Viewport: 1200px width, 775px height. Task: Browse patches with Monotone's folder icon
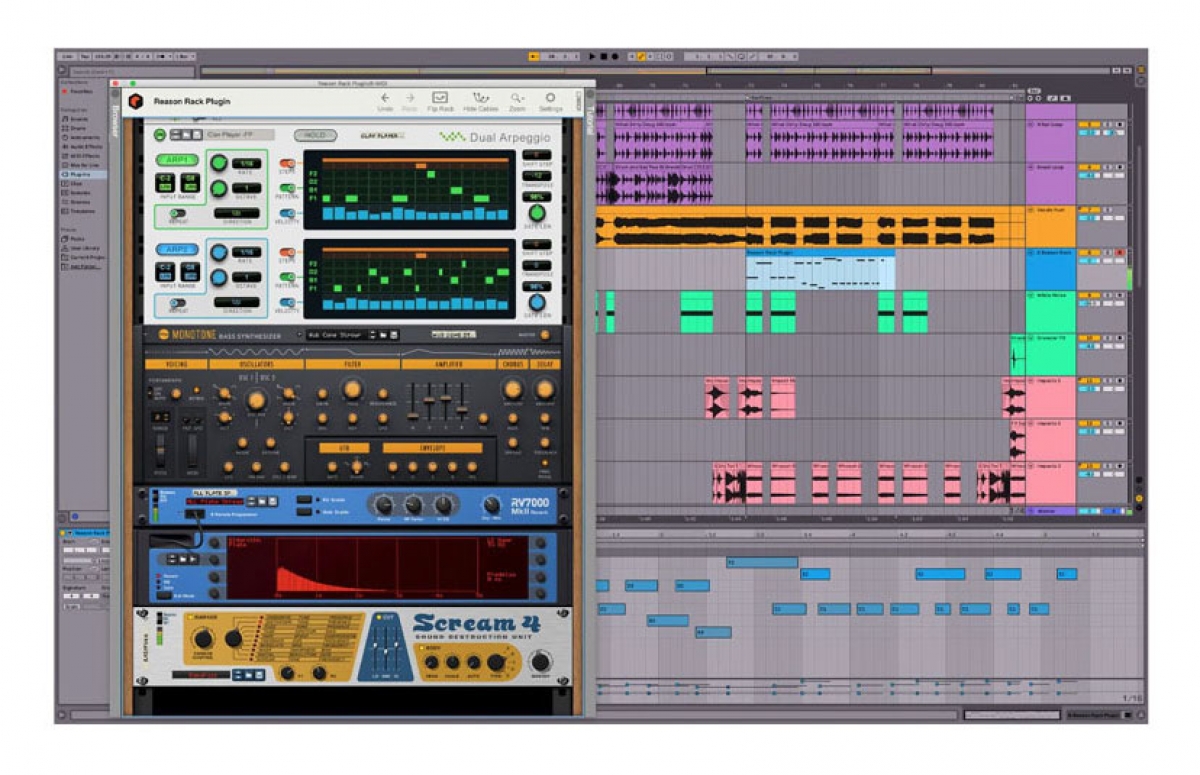tap(382, 335)
